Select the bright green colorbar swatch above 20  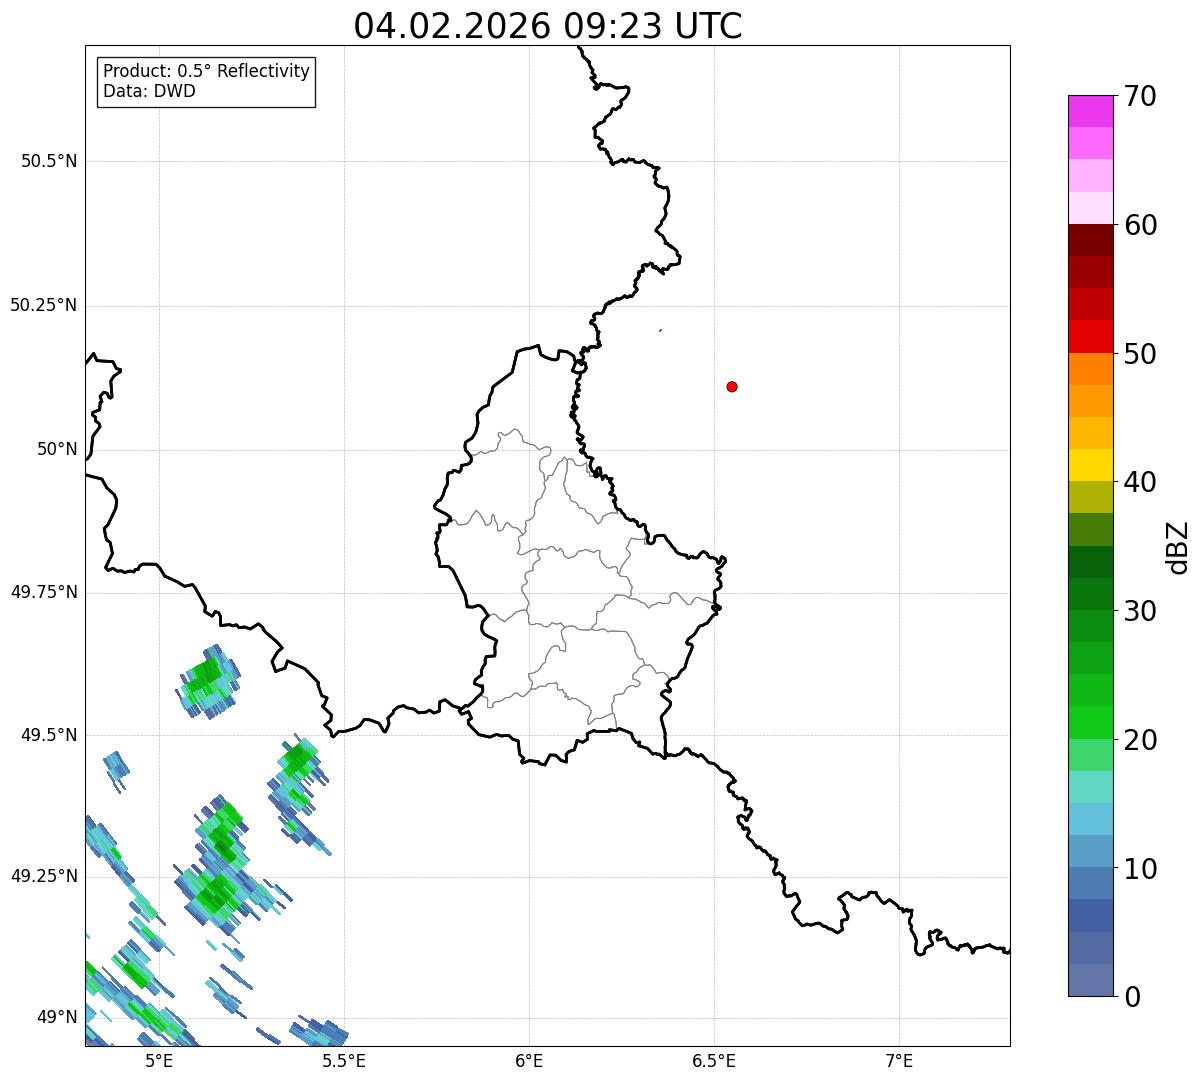(1090, 722)
